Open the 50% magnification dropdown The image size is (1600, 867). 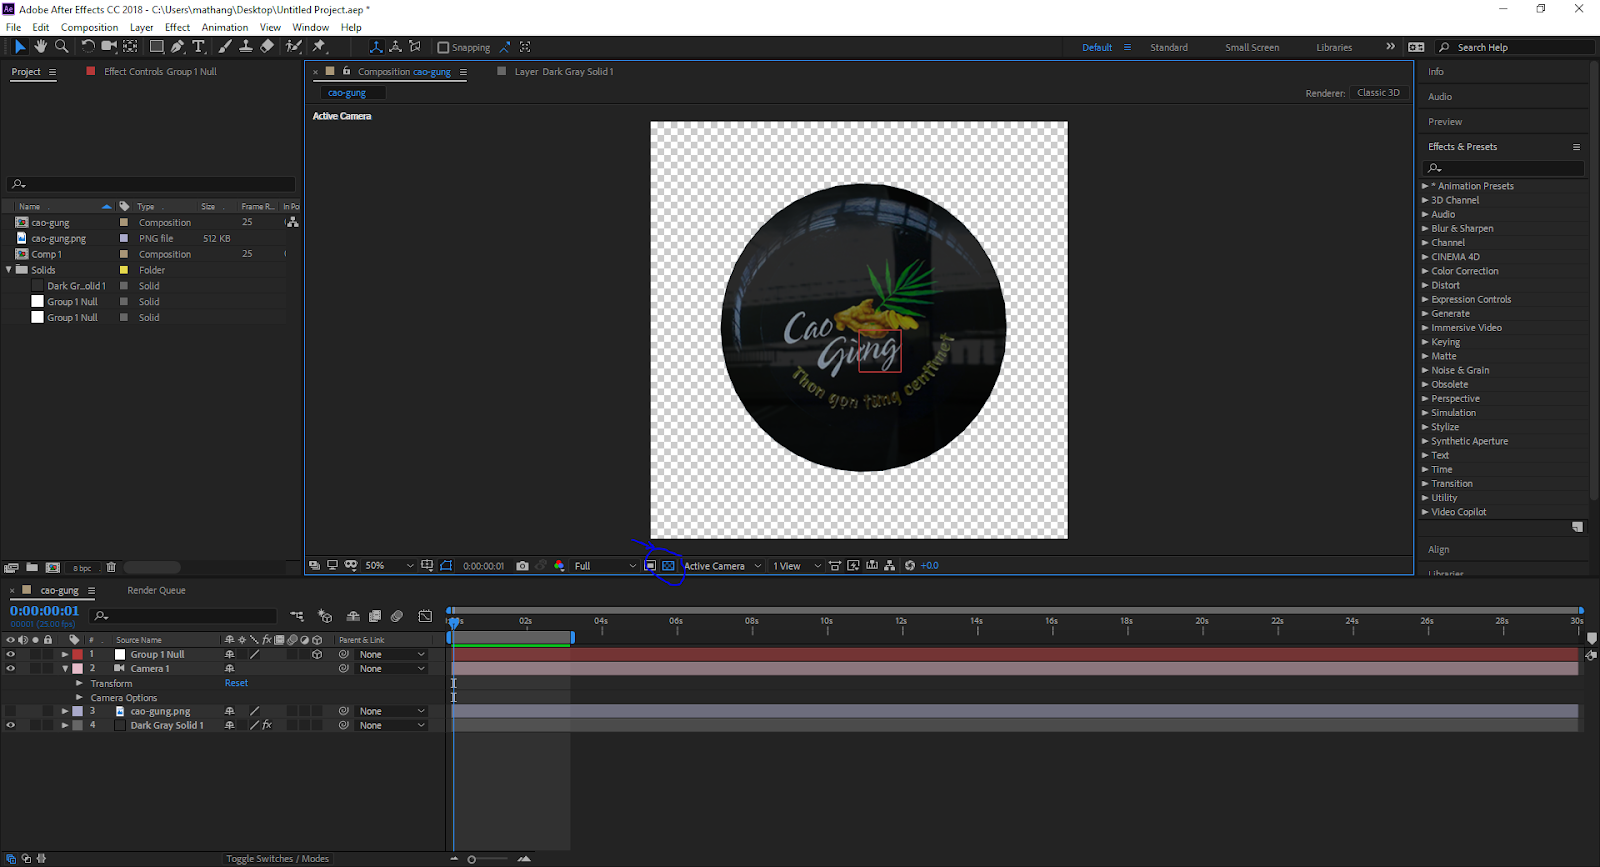(x=389, y=565)
